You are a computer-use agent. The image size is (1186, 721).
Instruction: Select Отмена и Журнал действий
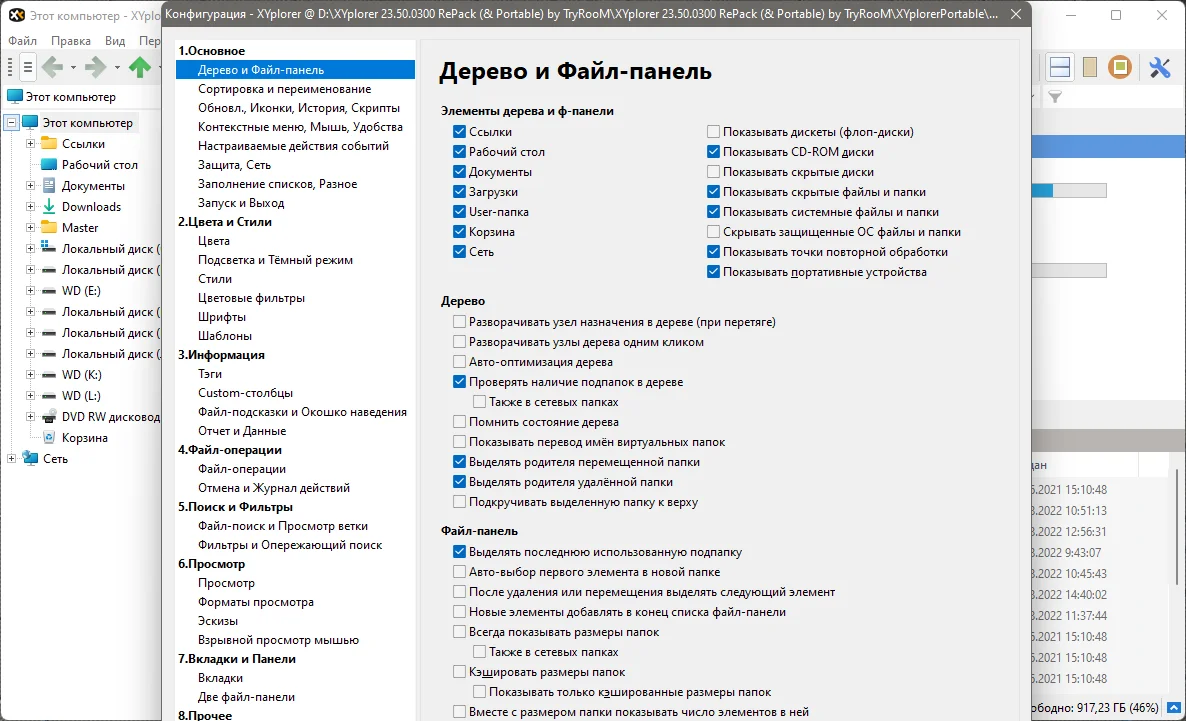click(274, 488)
